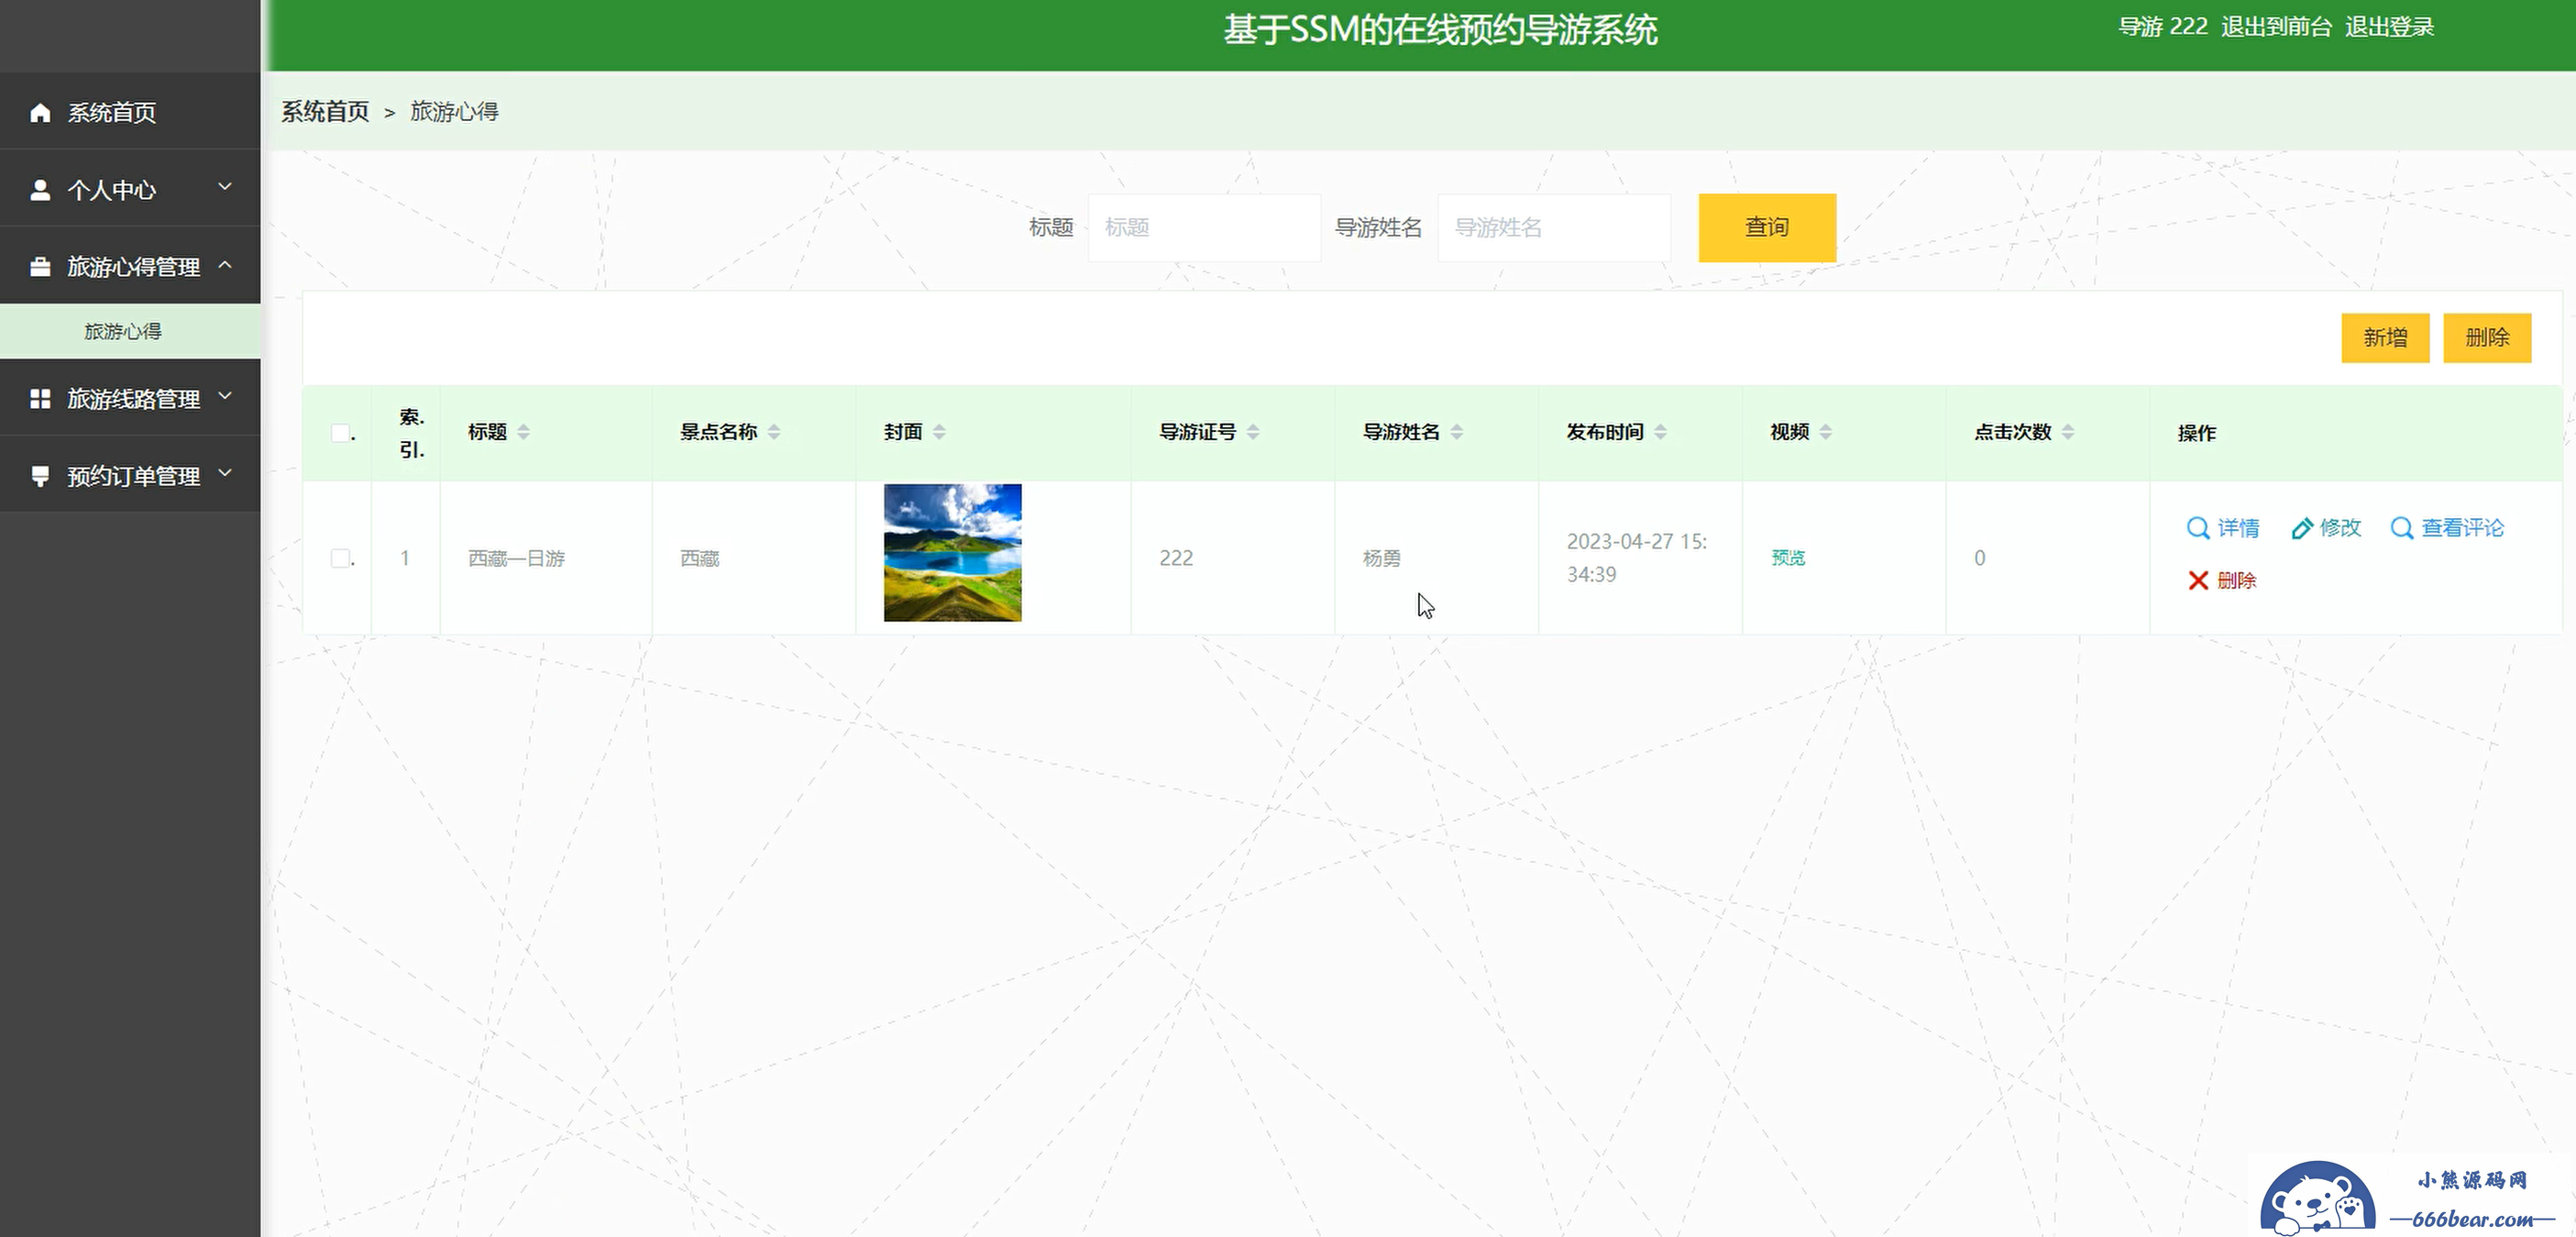Open 旅游心得管理 sidebar menu
Viewport: 2576px width, 1237px height.
pos(130,266)
